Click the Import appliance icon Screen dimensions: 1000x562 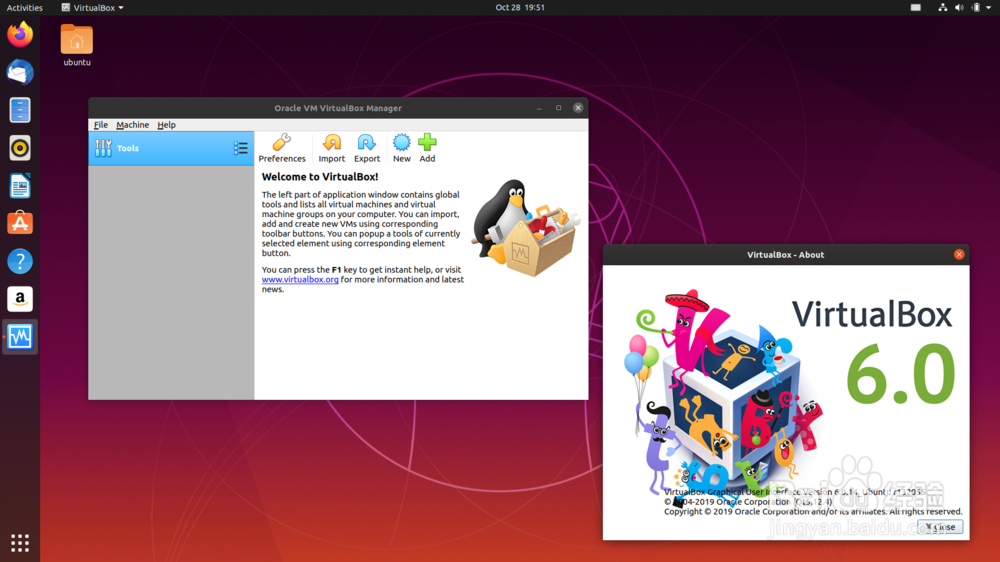332,148
